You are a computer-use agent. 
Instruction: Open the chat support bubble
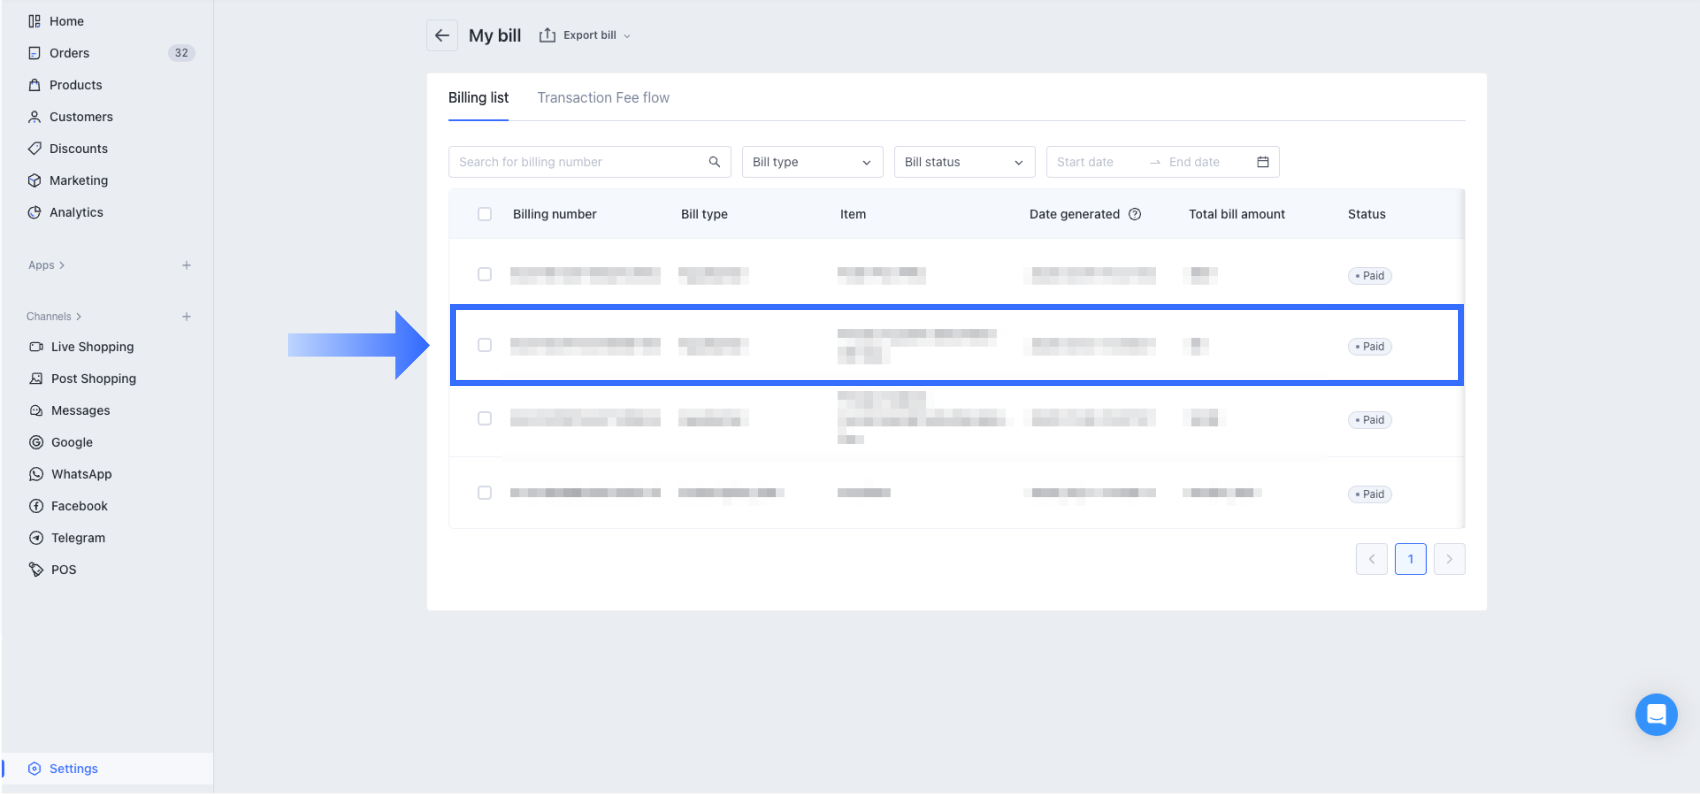point(1656,714)
